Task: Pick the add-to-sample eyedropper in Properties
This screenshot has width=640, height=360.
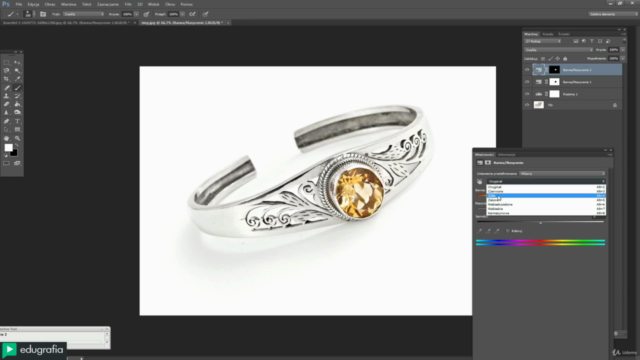Action: pyautogui.click(x=488, y=231)
